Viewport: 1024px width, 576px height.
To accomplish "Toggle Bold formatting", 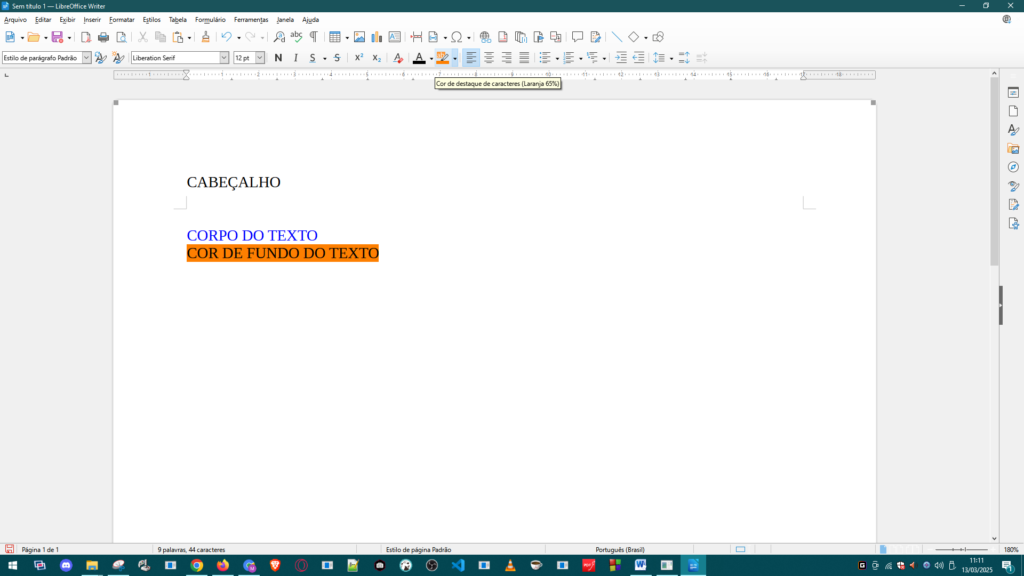I will (278, 58).
